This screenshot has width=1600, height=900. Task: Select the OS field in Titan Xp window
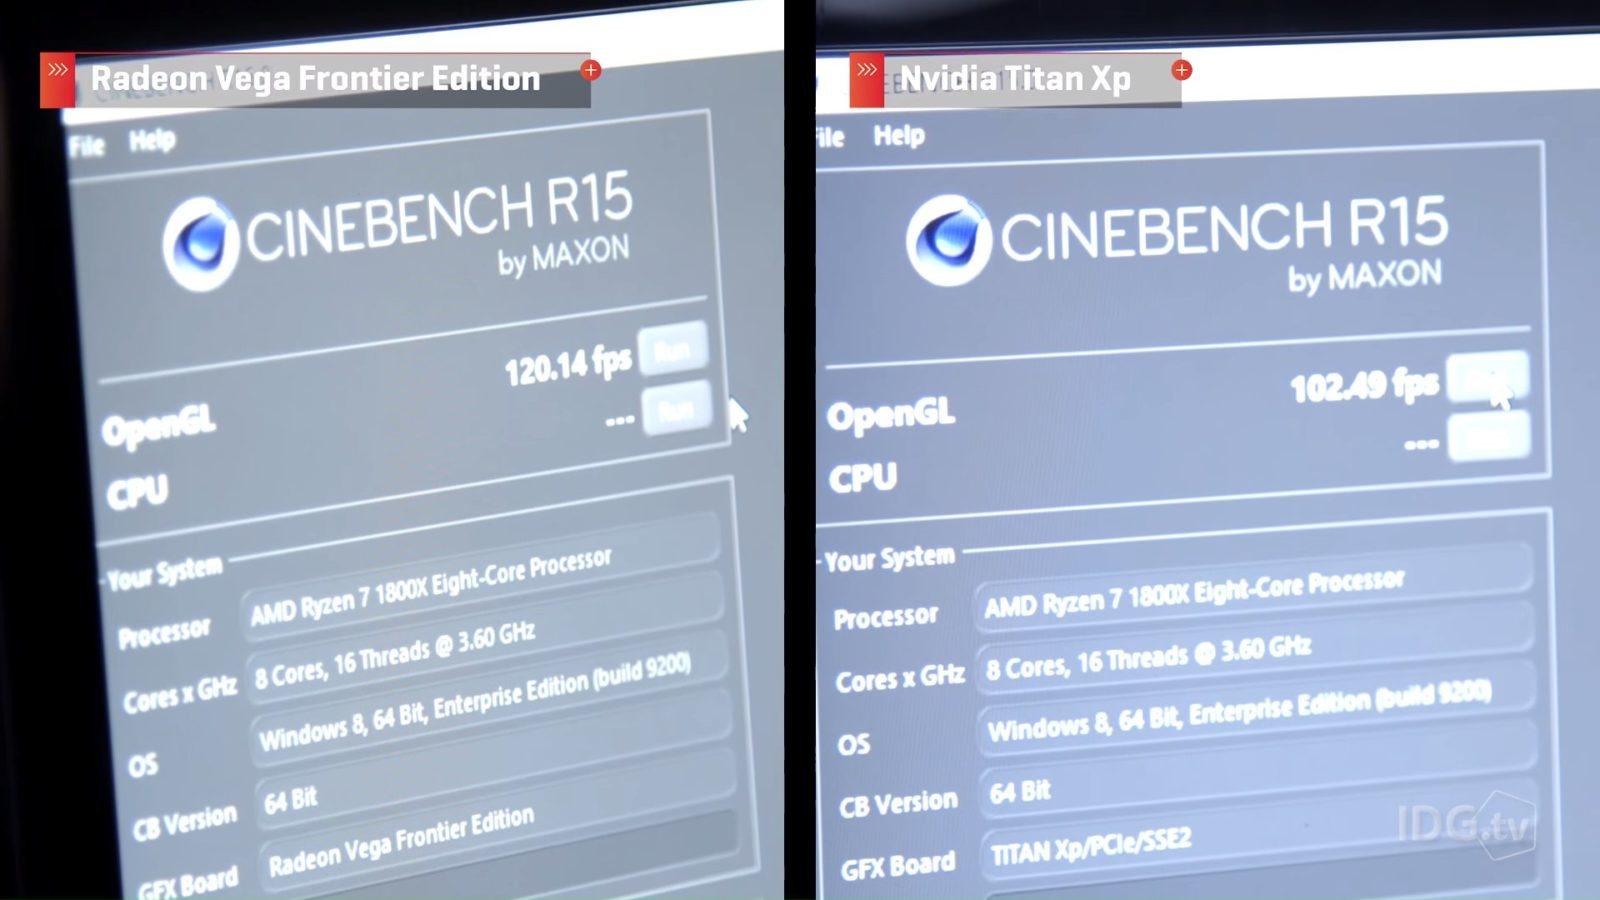tap(1253, 714)
